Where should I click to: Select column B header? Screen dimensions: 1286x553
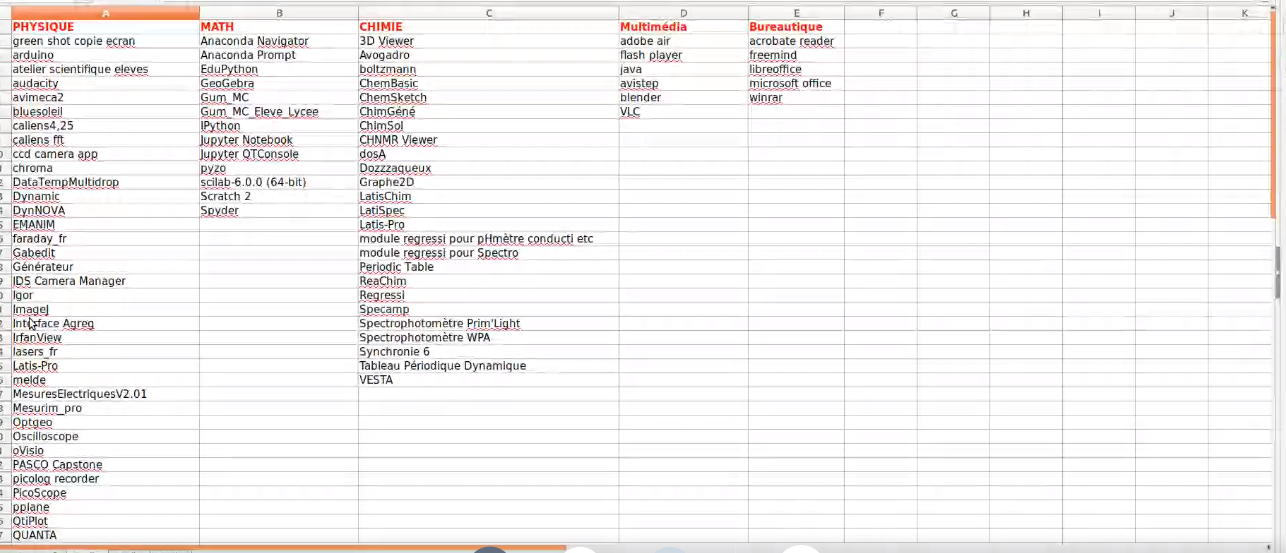click(279, 13)
